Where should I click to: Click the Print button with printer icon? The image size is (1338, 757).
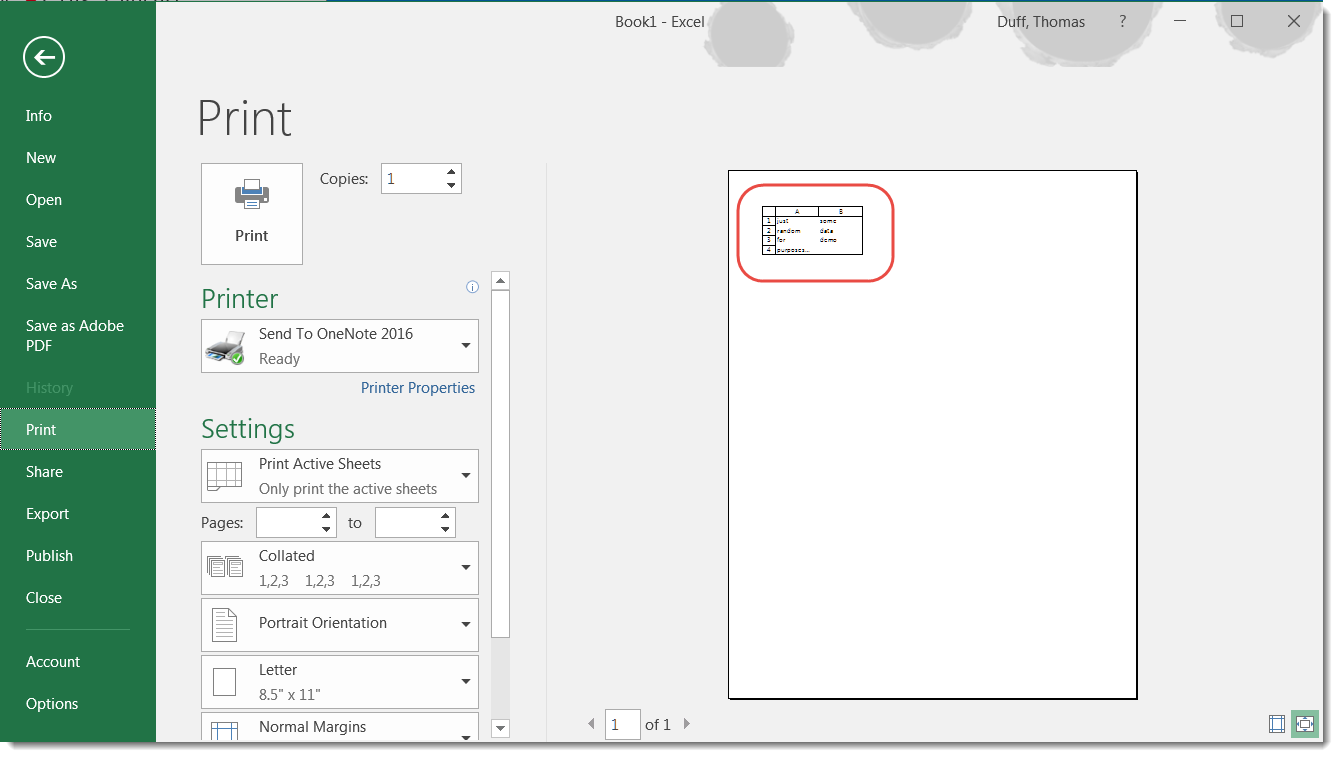(x=251, y=213)
